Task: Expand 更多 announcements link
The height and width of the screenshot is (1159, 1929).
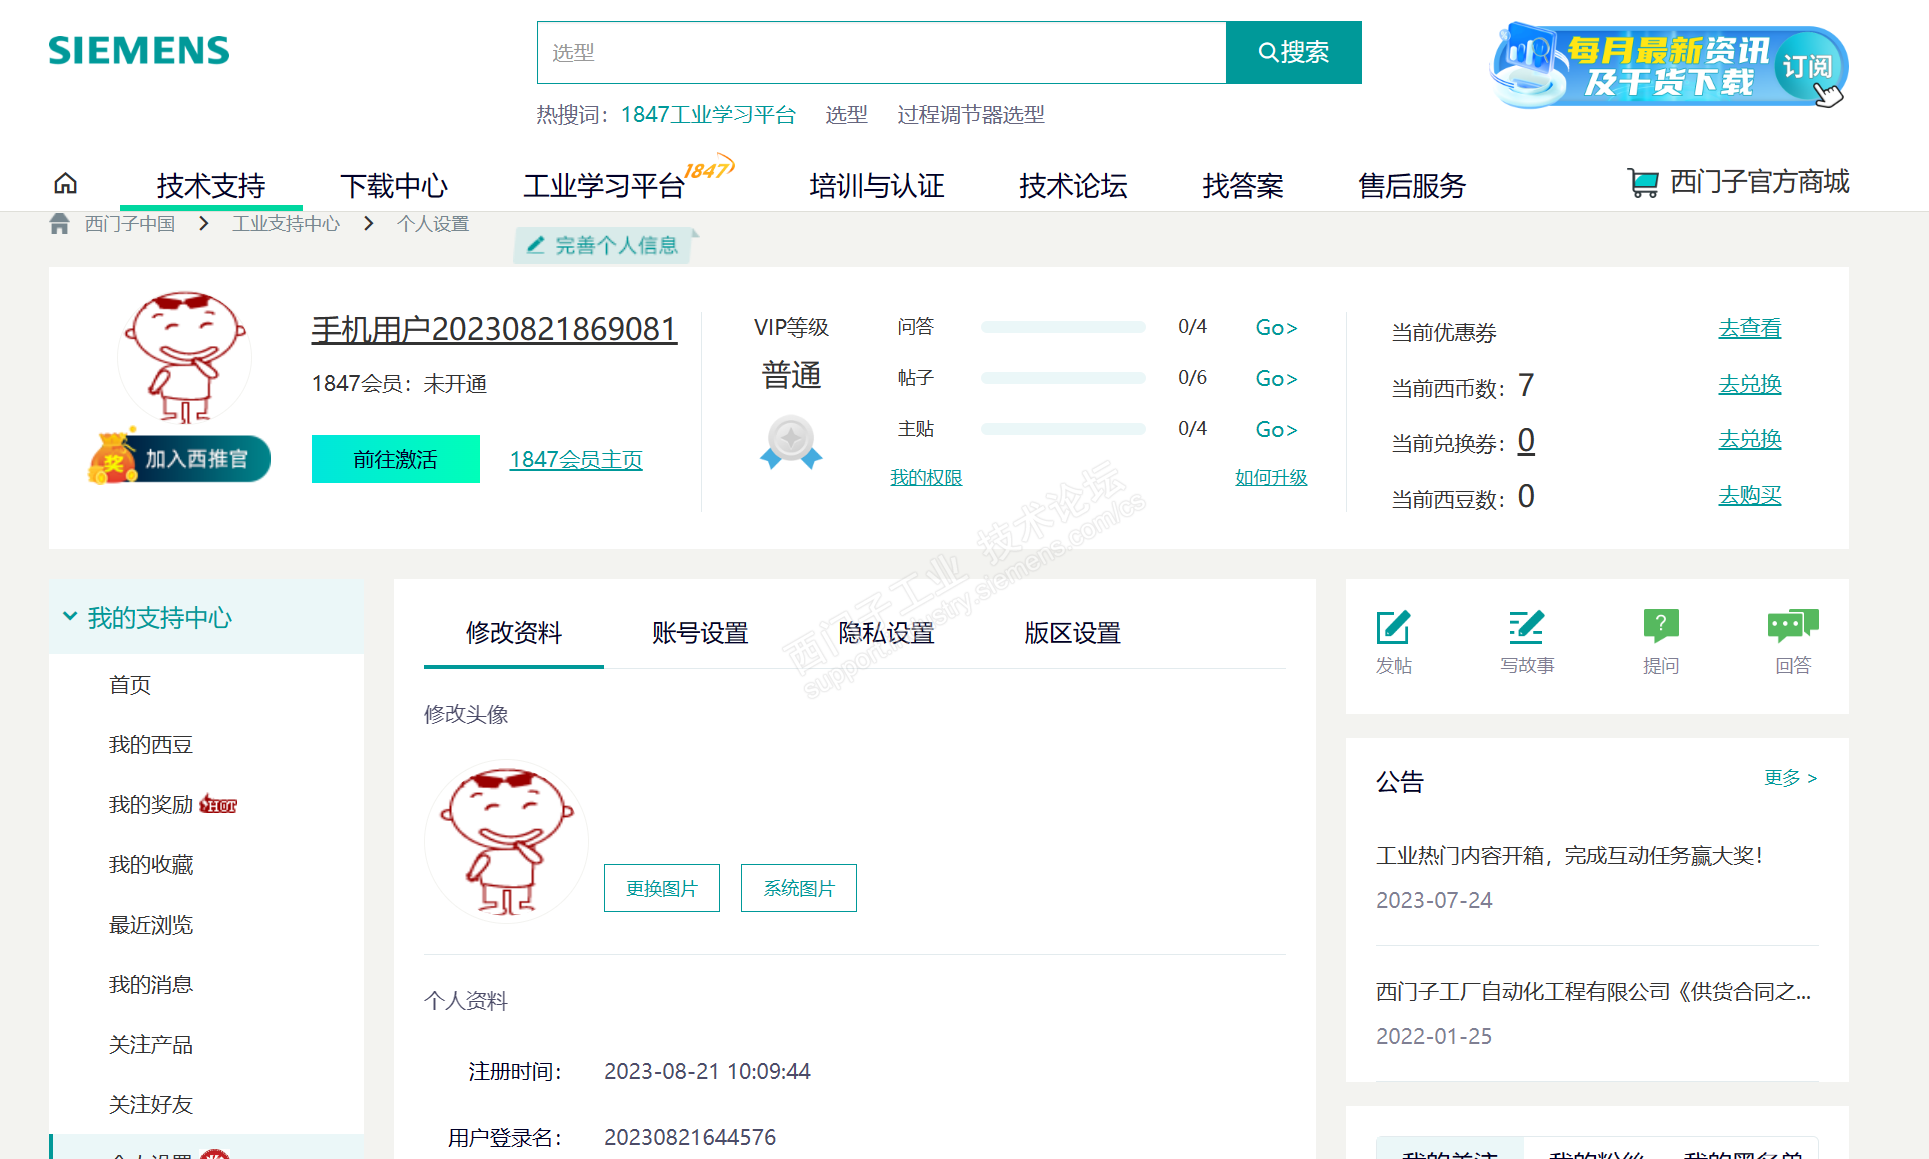Action: [x=1790, y=778]
